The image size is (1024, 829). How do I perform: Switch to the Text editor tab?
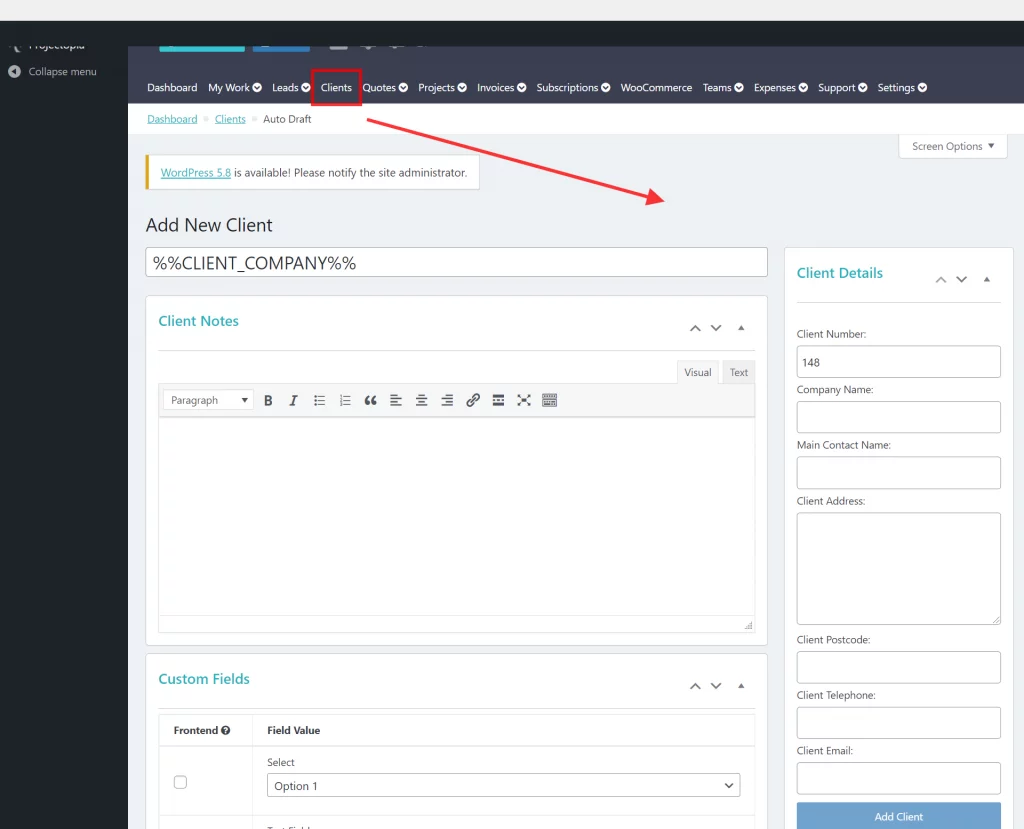[x=739, y=372]
